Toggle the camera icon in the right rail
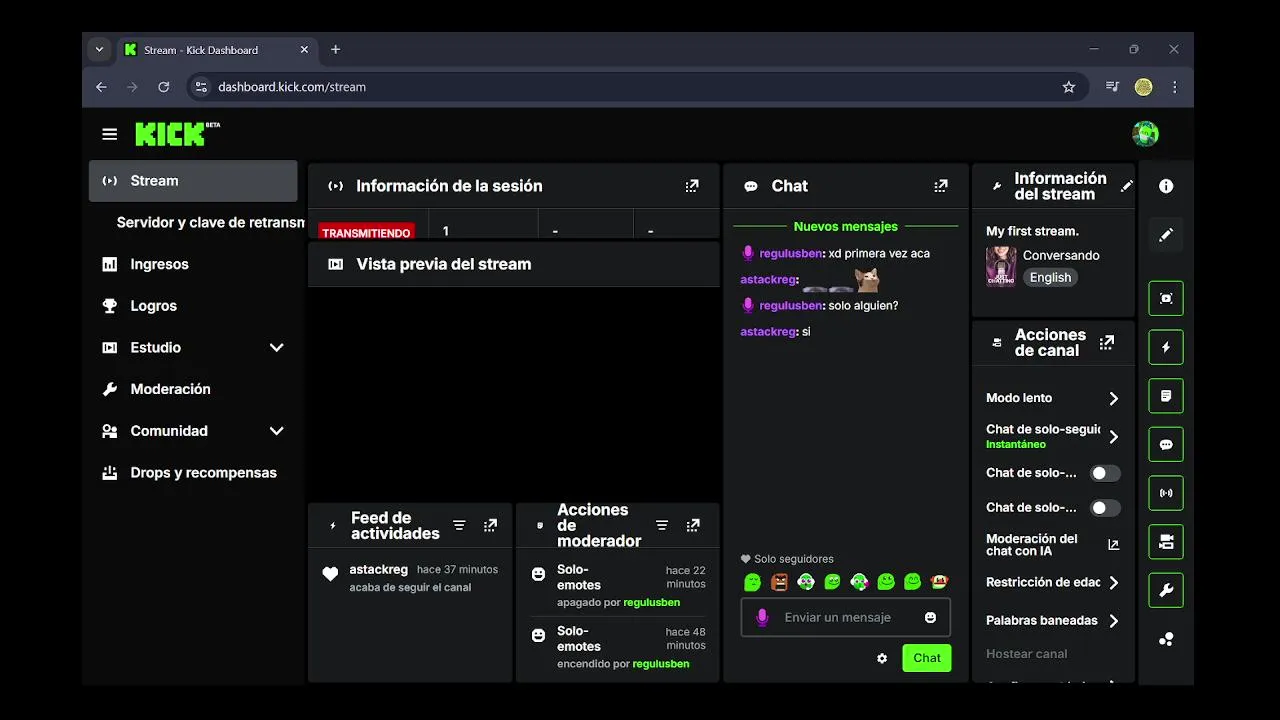The height and width of the screenshot is (720, 1280). (x=1166, y=542)
